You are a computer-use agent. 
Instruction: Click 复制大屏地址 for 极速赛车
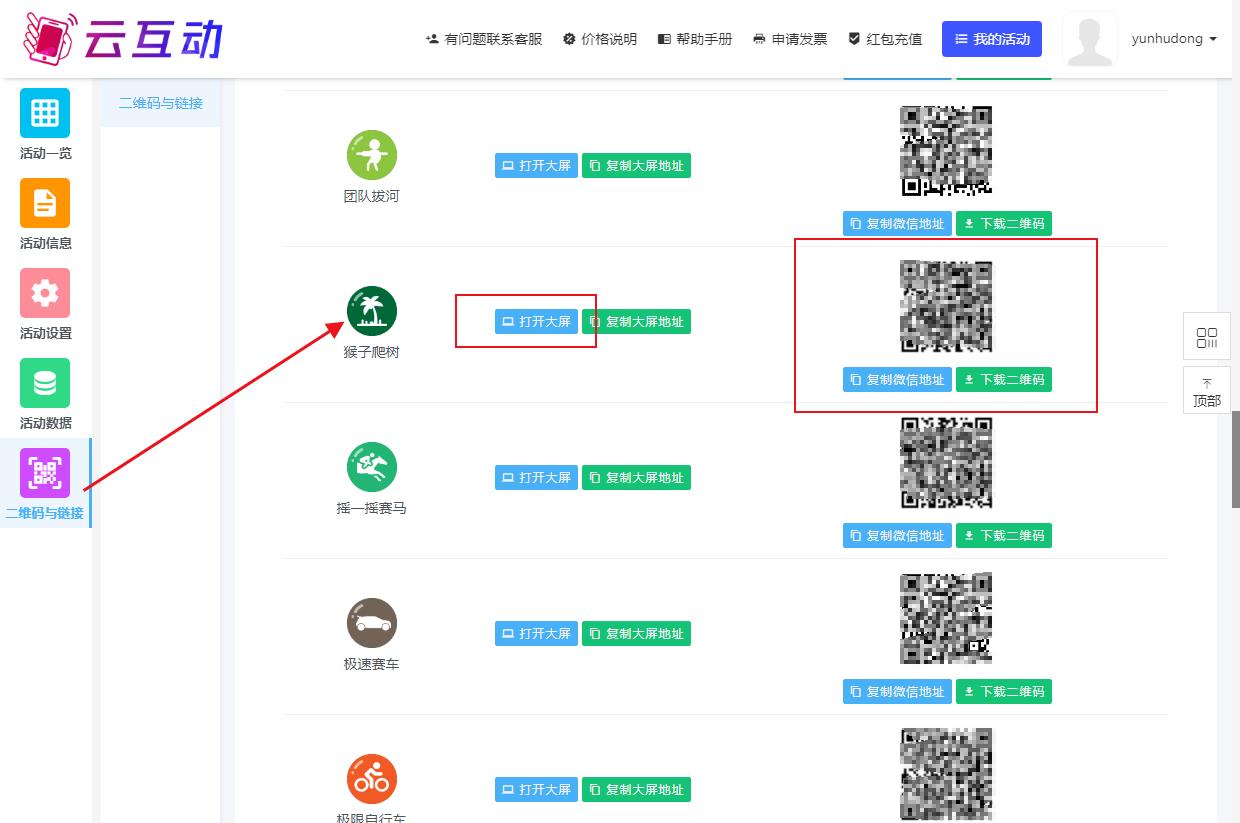636,634
